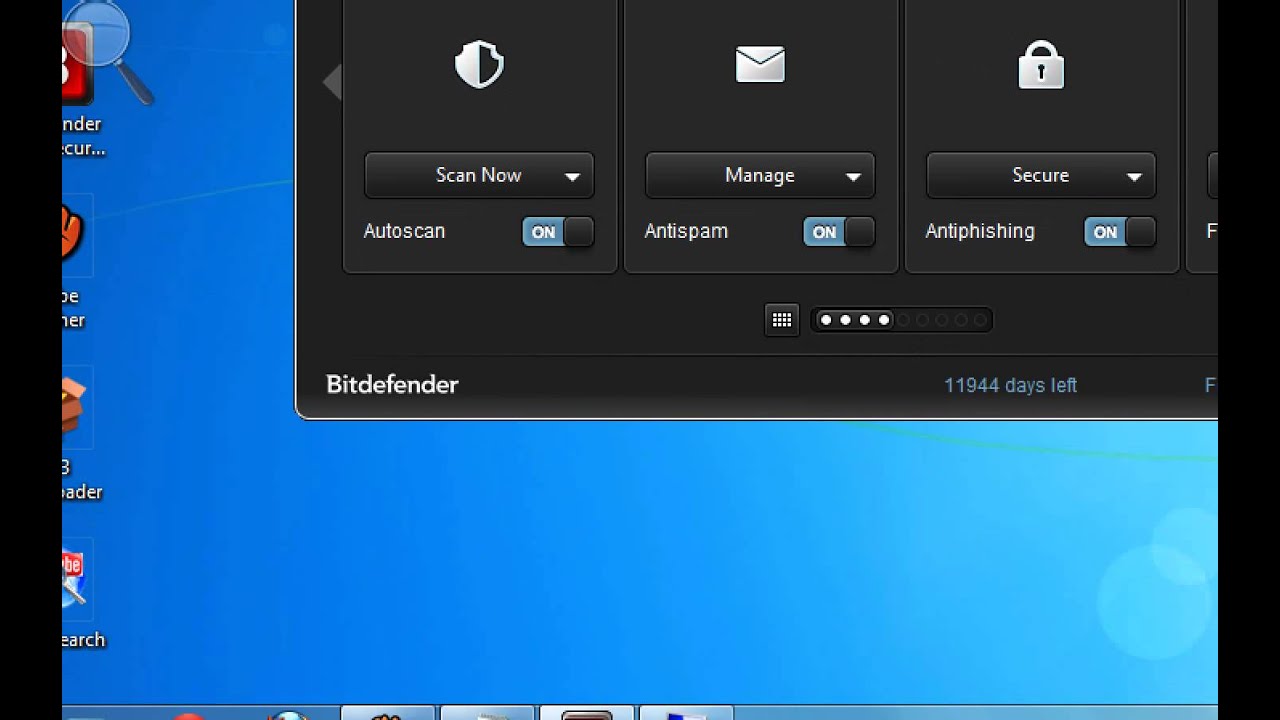This screenshot has width=1280, height=720.
Task: Click the Antispam label
Action: click(x=686, y=231)
